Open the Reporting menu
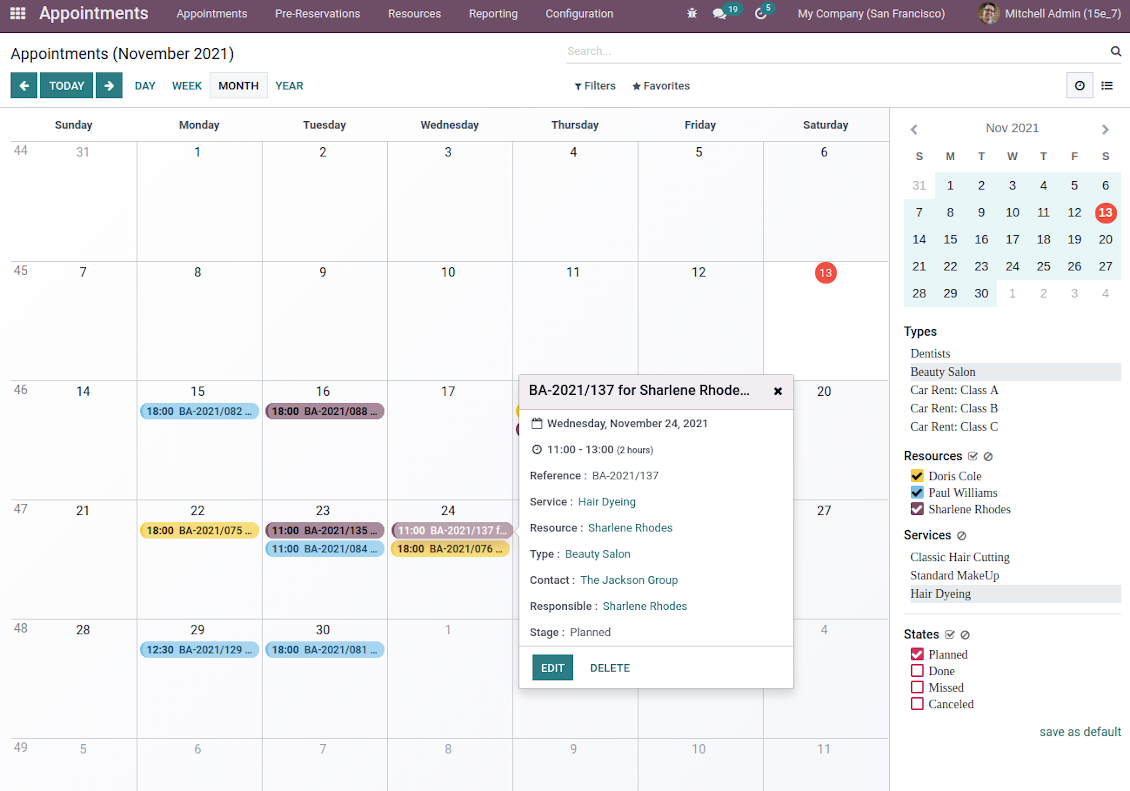The image size is (1130, 791). (493, 14)
